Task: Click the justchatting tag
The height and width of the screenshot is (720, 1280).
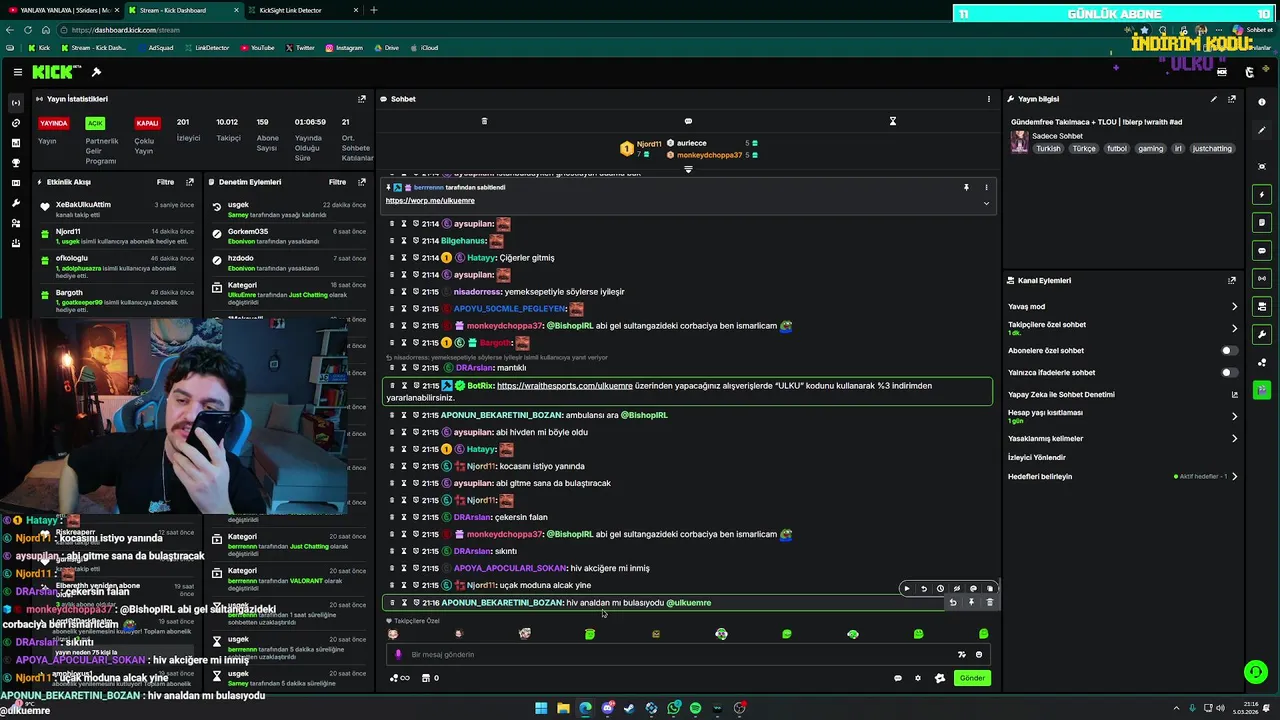Action: pyautogui.click(x=1212, y=149)
